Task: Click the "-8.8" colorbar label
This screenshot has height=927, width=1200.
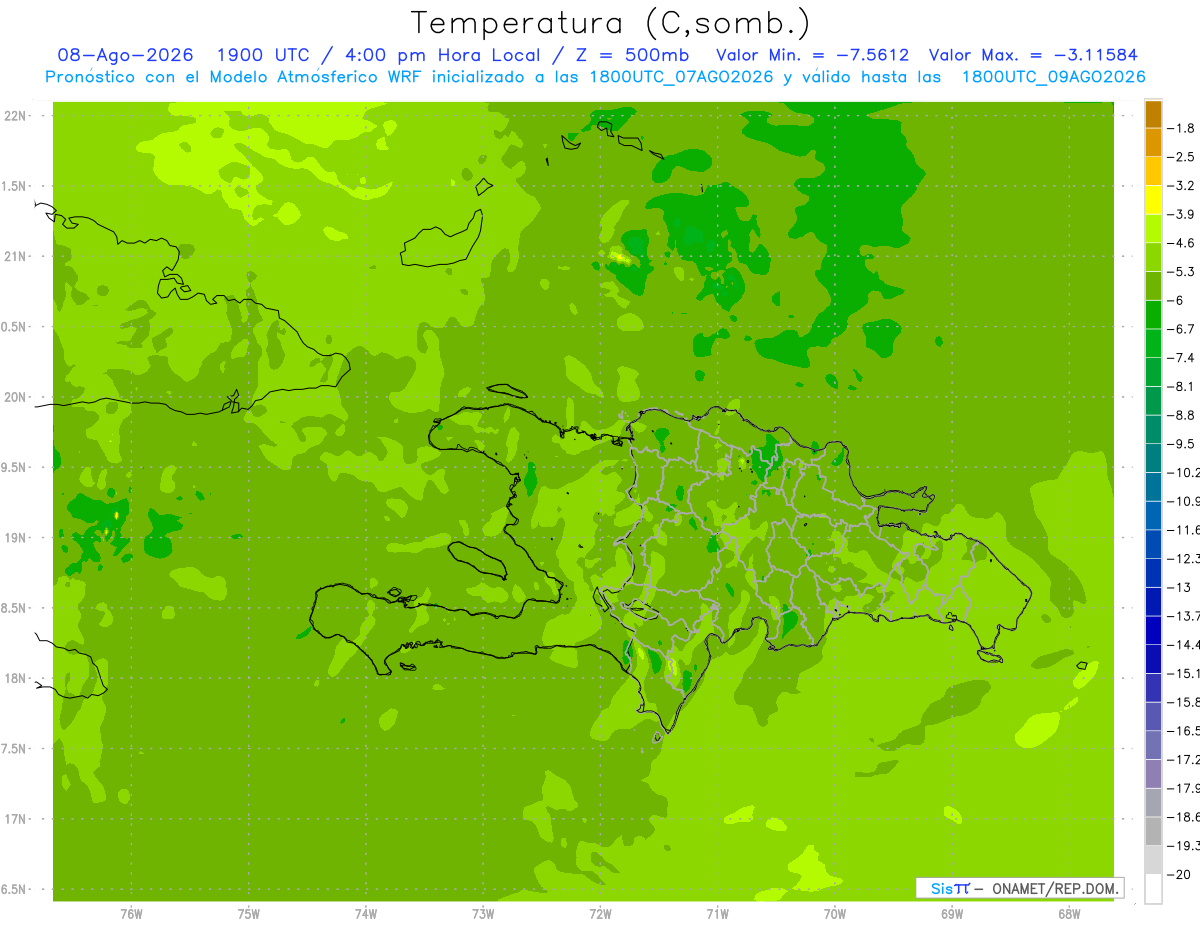Action: [1181, 415]
